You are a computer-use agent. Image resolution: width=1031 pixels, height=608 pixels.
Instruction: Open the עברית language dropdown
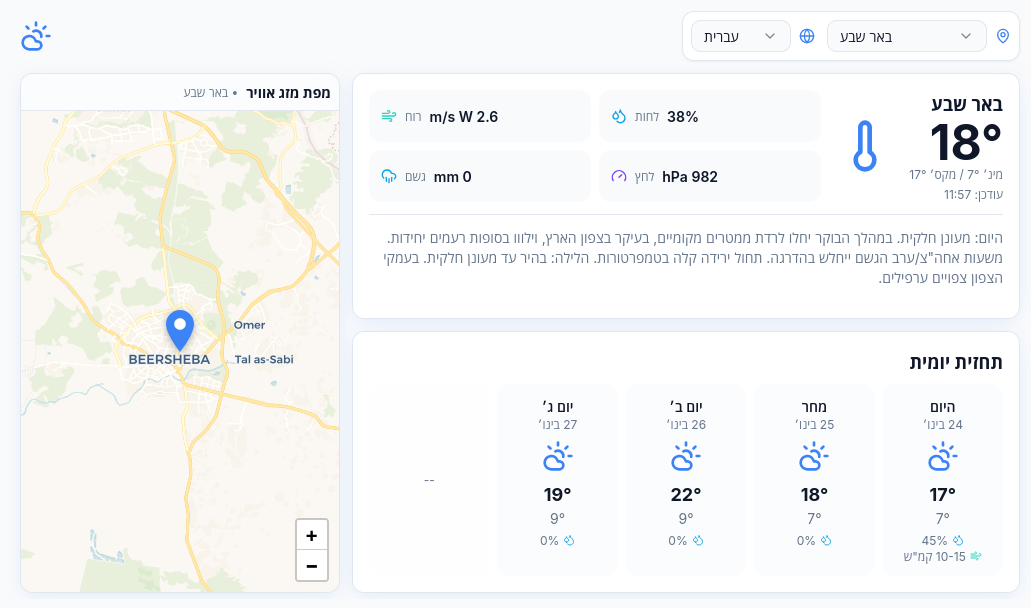coord(740,36)
